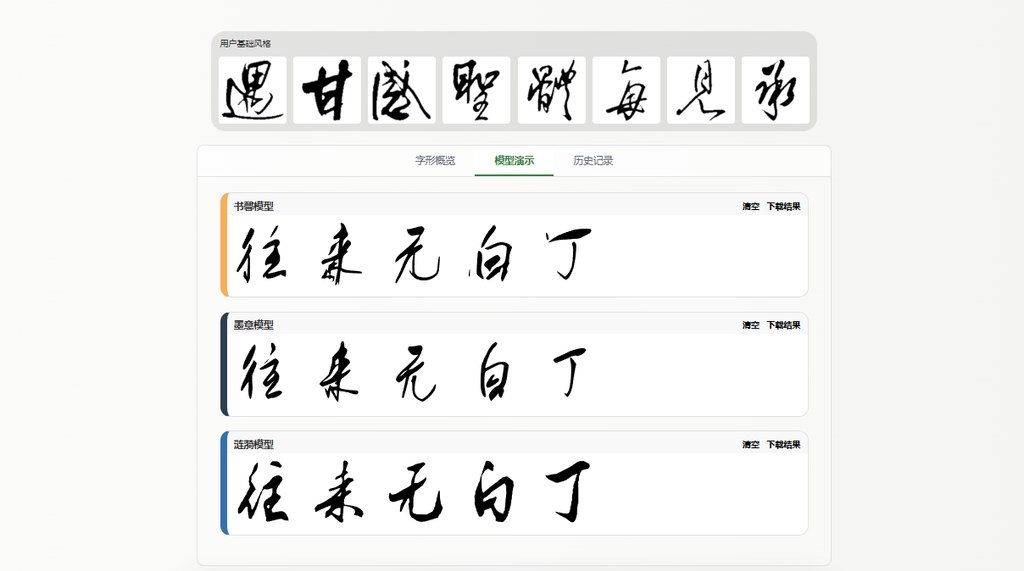This screenshot has width=1024, height=571.
Task: Select the fifth base style thumbnail
Action: [x=552, y=90]
